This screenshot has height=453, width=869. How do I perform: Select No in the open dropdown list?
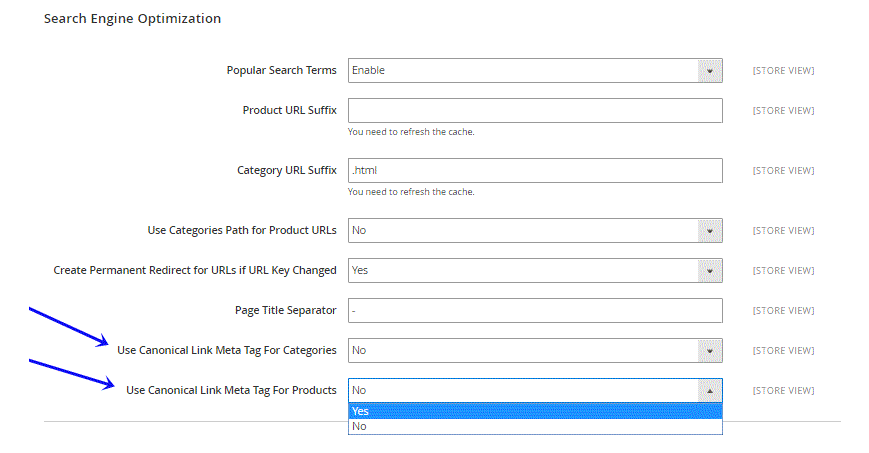[x=535, y=426]
